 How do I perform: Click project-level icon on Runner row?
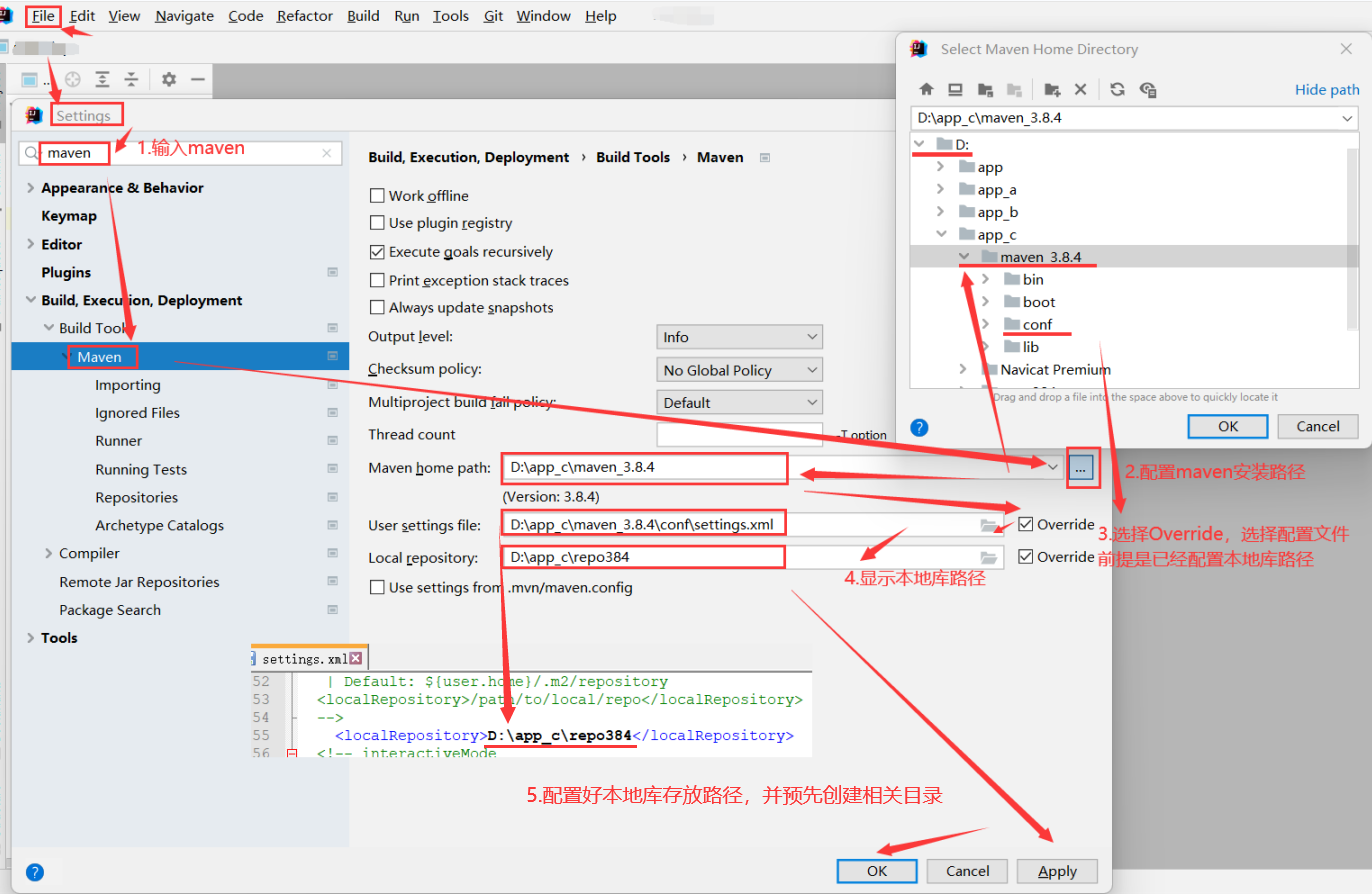332,441
